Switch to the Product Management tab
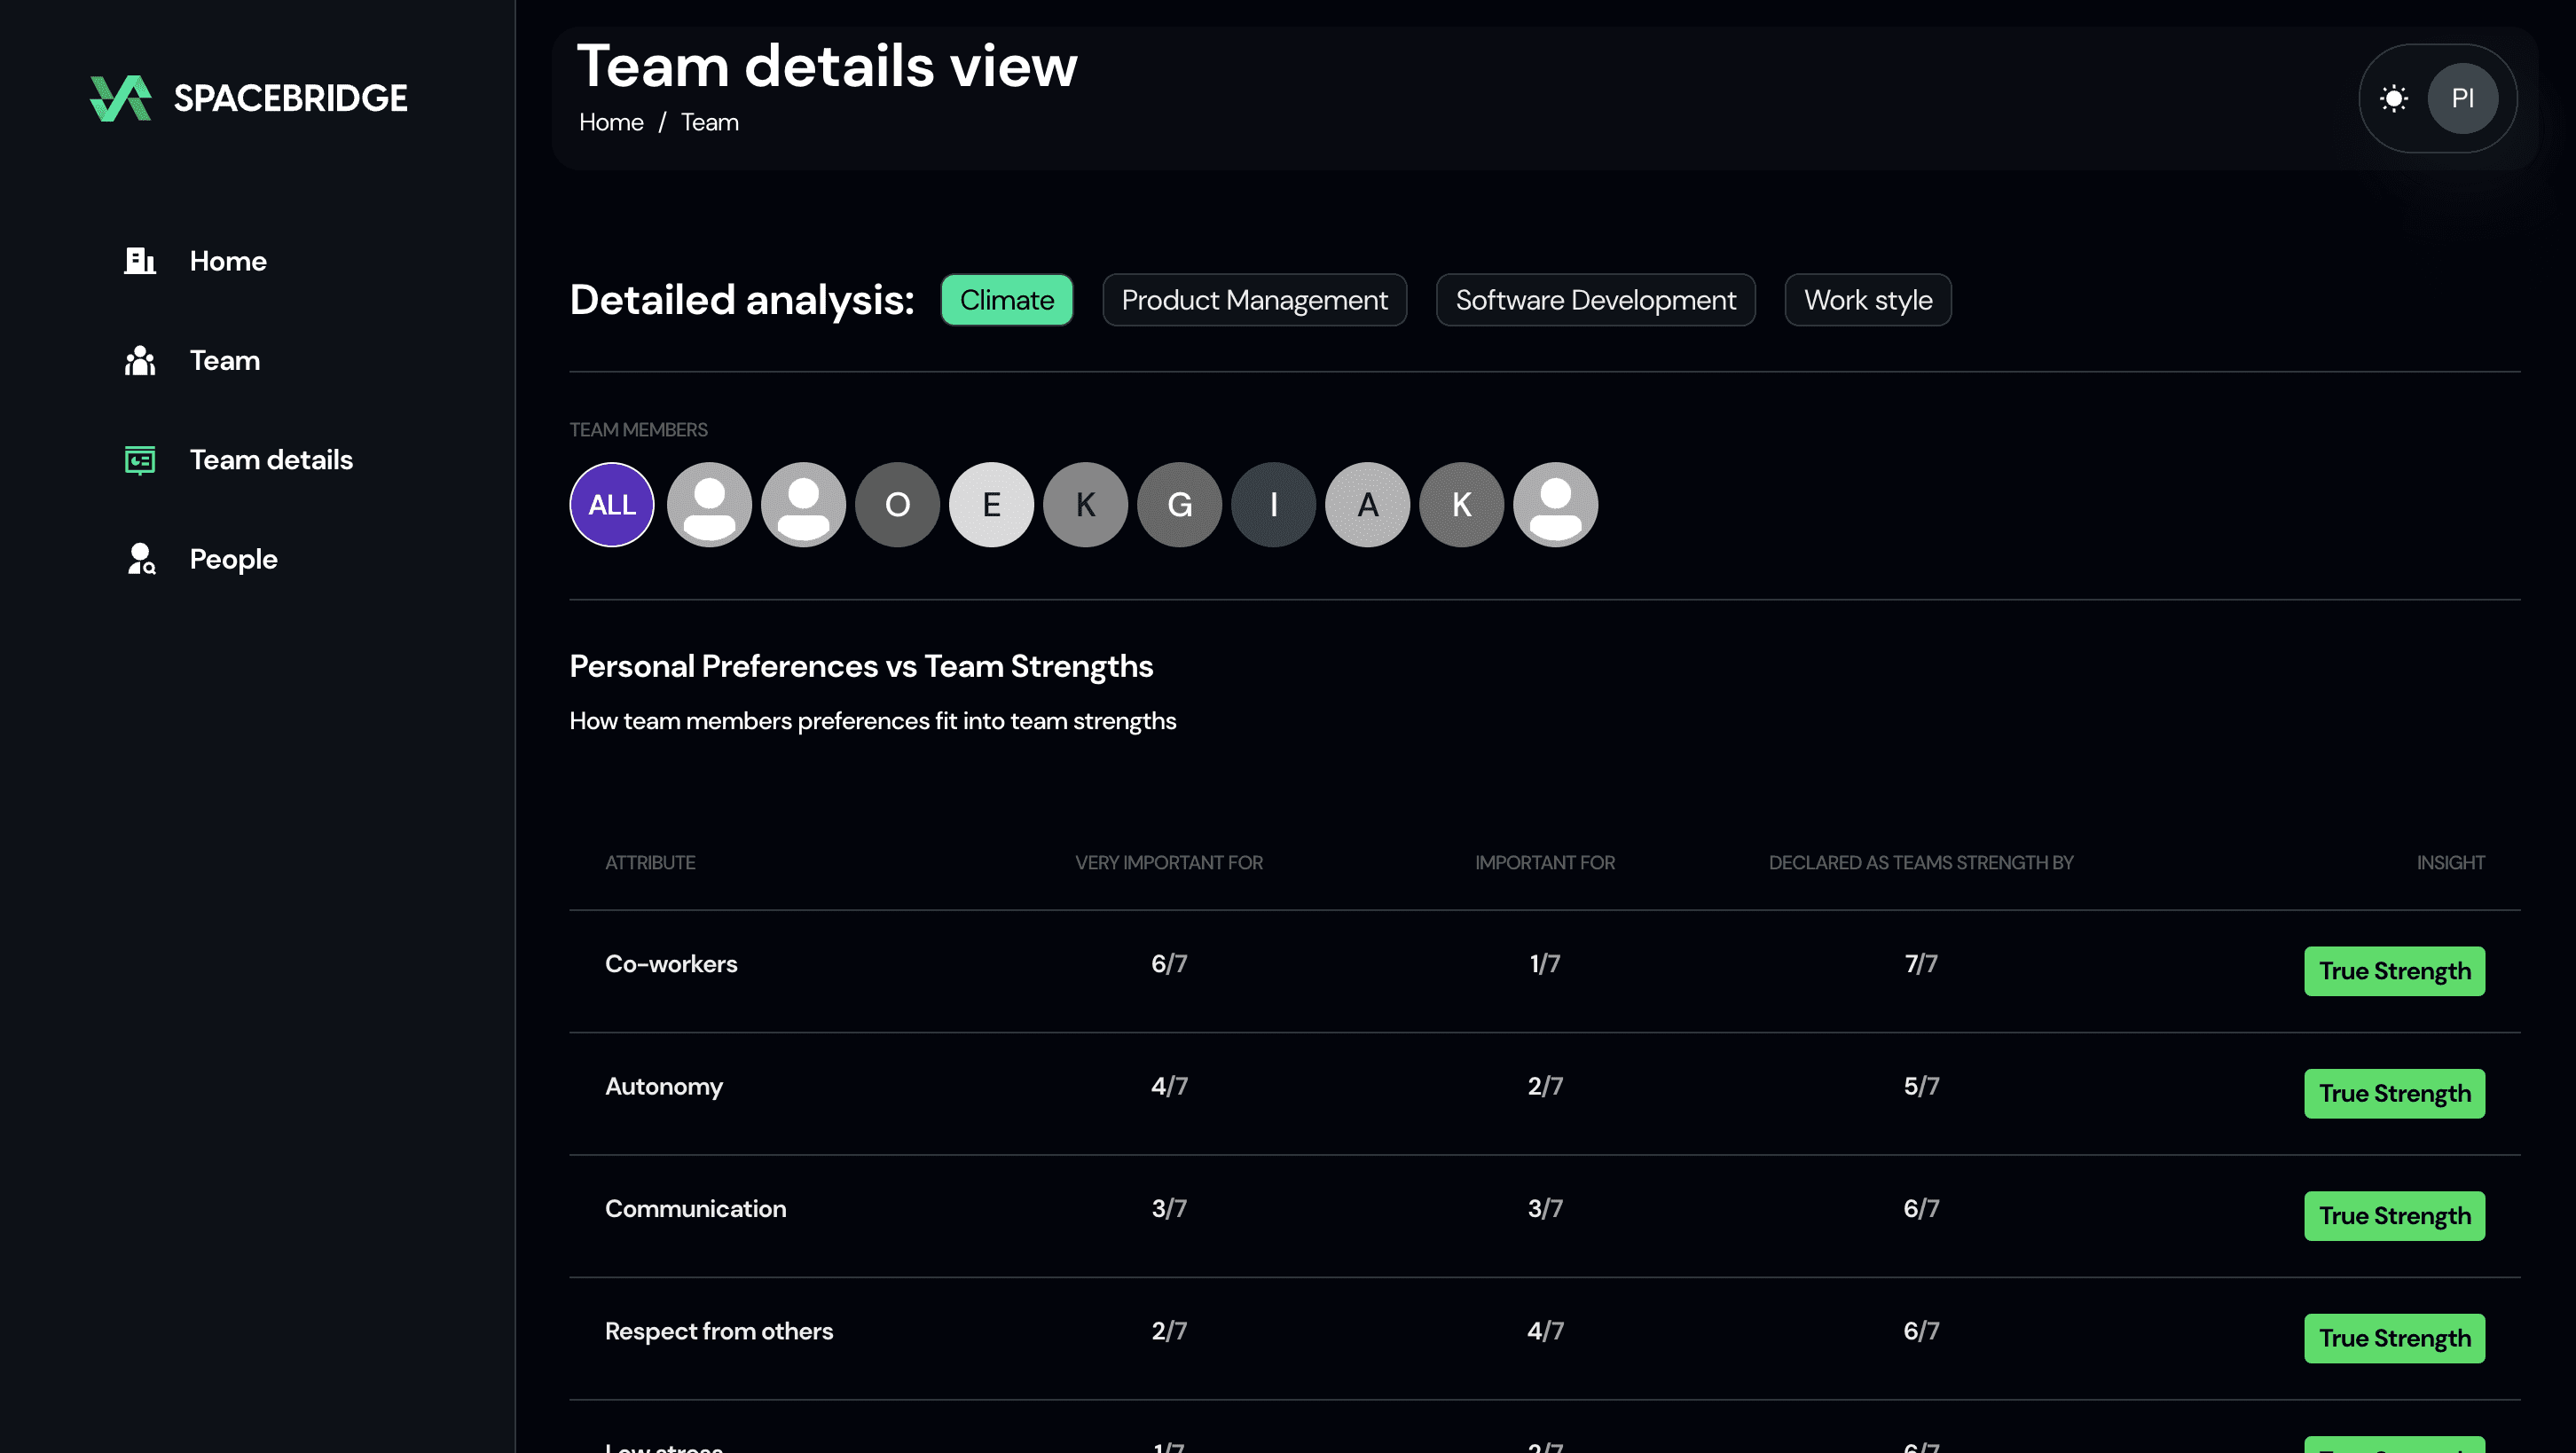Image resolution: width=2576 pixels, height=1453 pixels. (x=1254, y=300)
